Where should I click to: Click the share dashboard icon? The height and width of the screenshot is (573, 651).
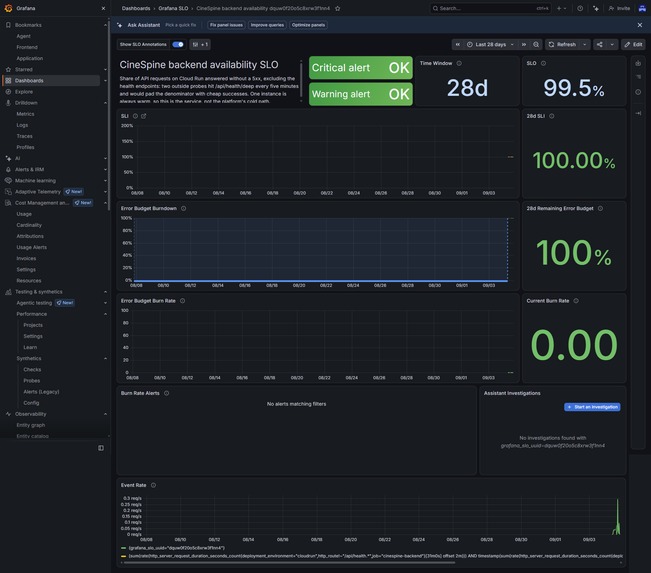click(600, 44)
